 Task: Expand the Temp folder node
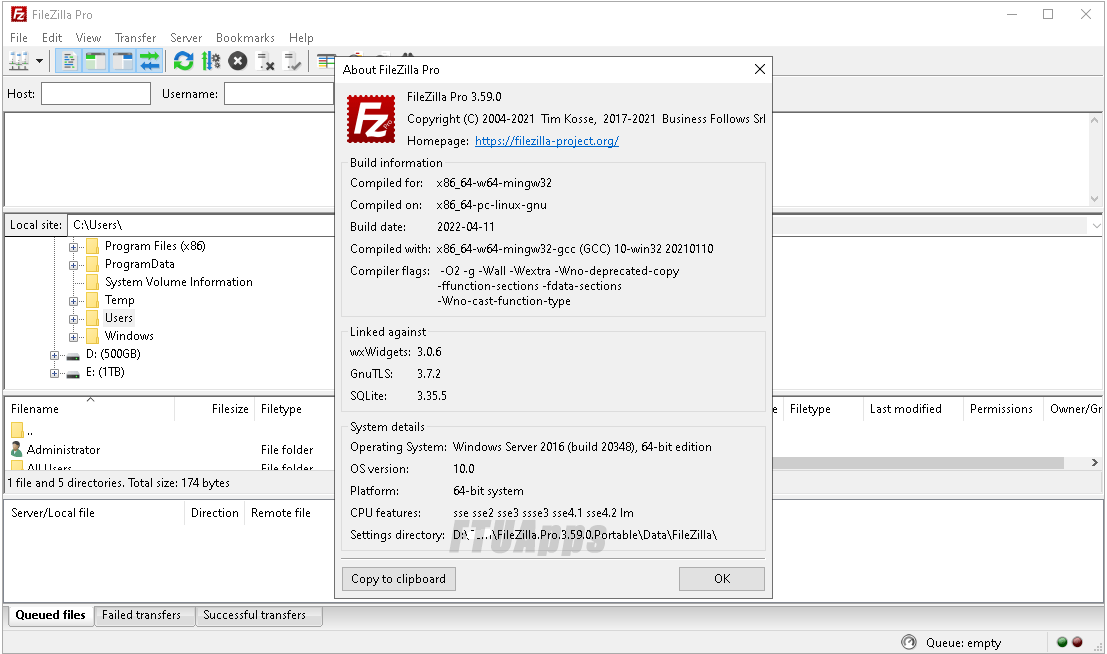(73, 301)
